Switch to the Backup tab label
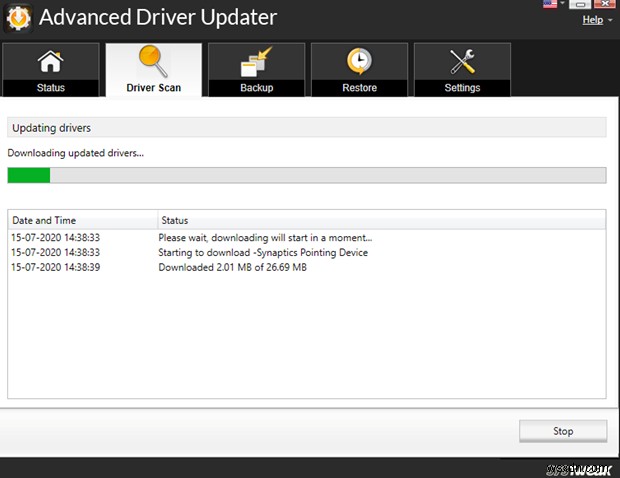The width and height of the screenshot is (620, 478). [257, 88]
